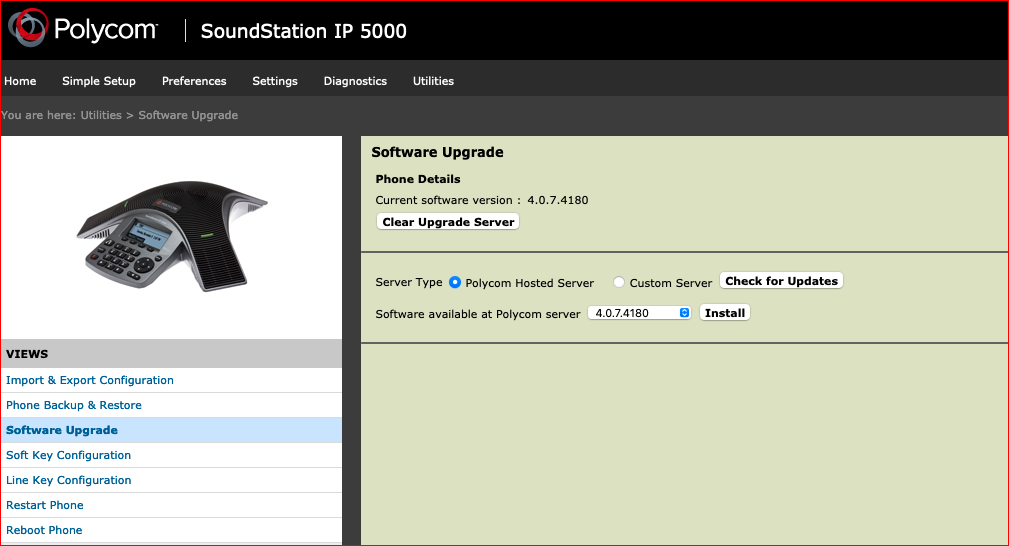1009x546 pixels.
Task: Open the Preferences menu
Action: click(194, 81)
